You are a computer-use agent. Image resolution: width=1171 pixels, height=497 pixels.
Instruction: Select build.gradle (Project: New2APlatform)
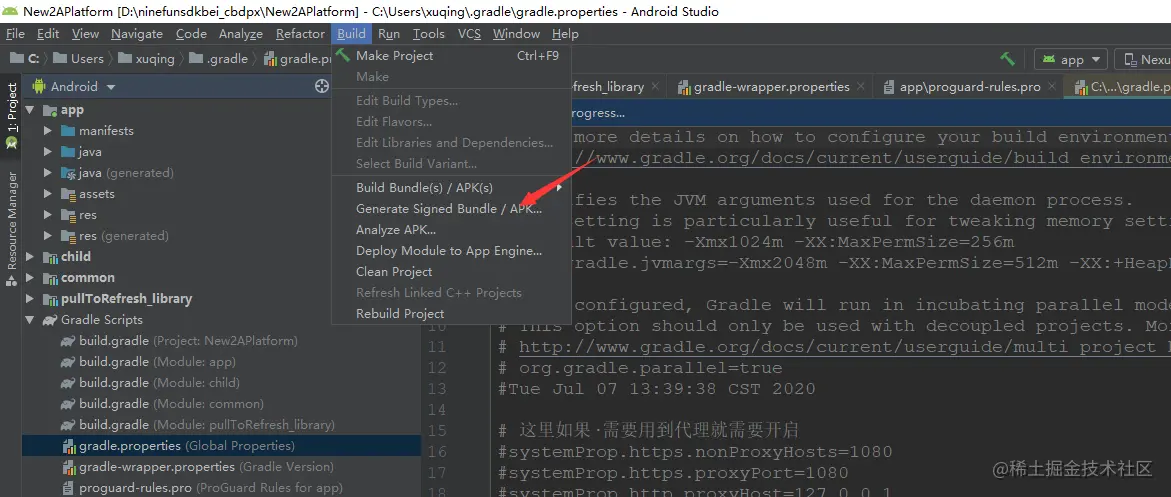[x=188, y=341]
